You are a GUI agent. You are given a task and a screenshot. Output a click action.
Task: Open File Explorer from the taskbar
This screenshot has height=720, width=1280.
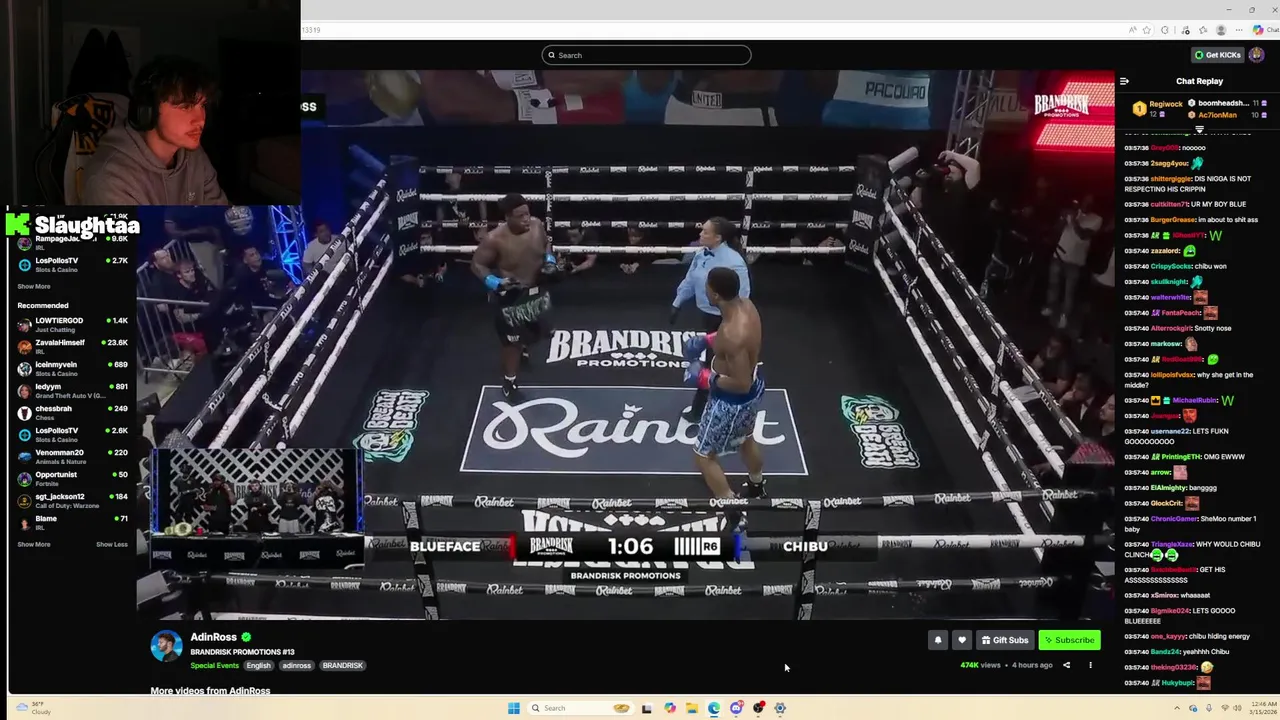(691, 708)
